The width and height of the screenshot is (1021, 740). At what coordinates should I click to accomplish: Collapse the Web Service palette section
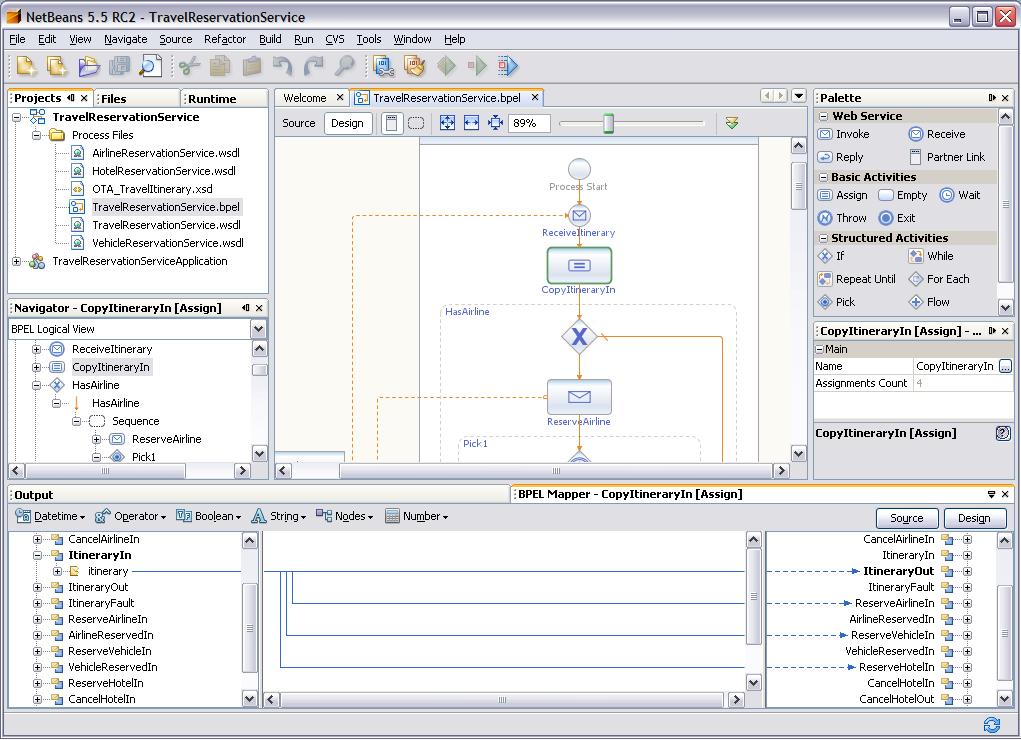click(823, 116)
